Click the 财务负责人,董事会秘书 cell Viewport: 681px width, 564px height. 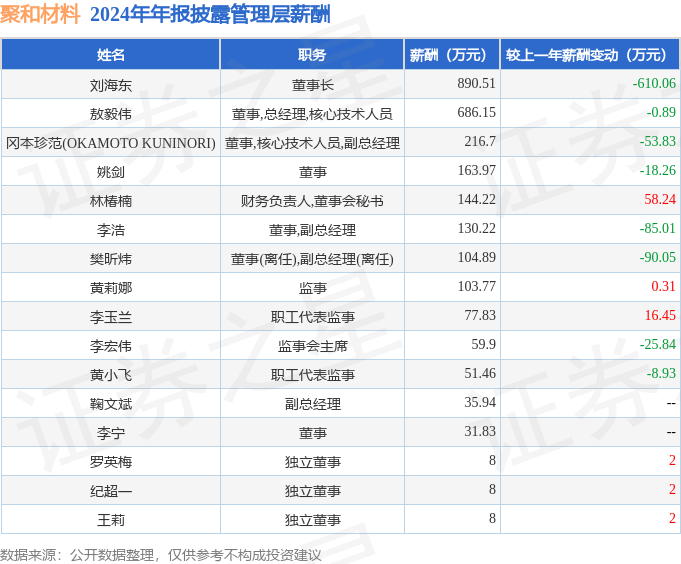(312, 201)
